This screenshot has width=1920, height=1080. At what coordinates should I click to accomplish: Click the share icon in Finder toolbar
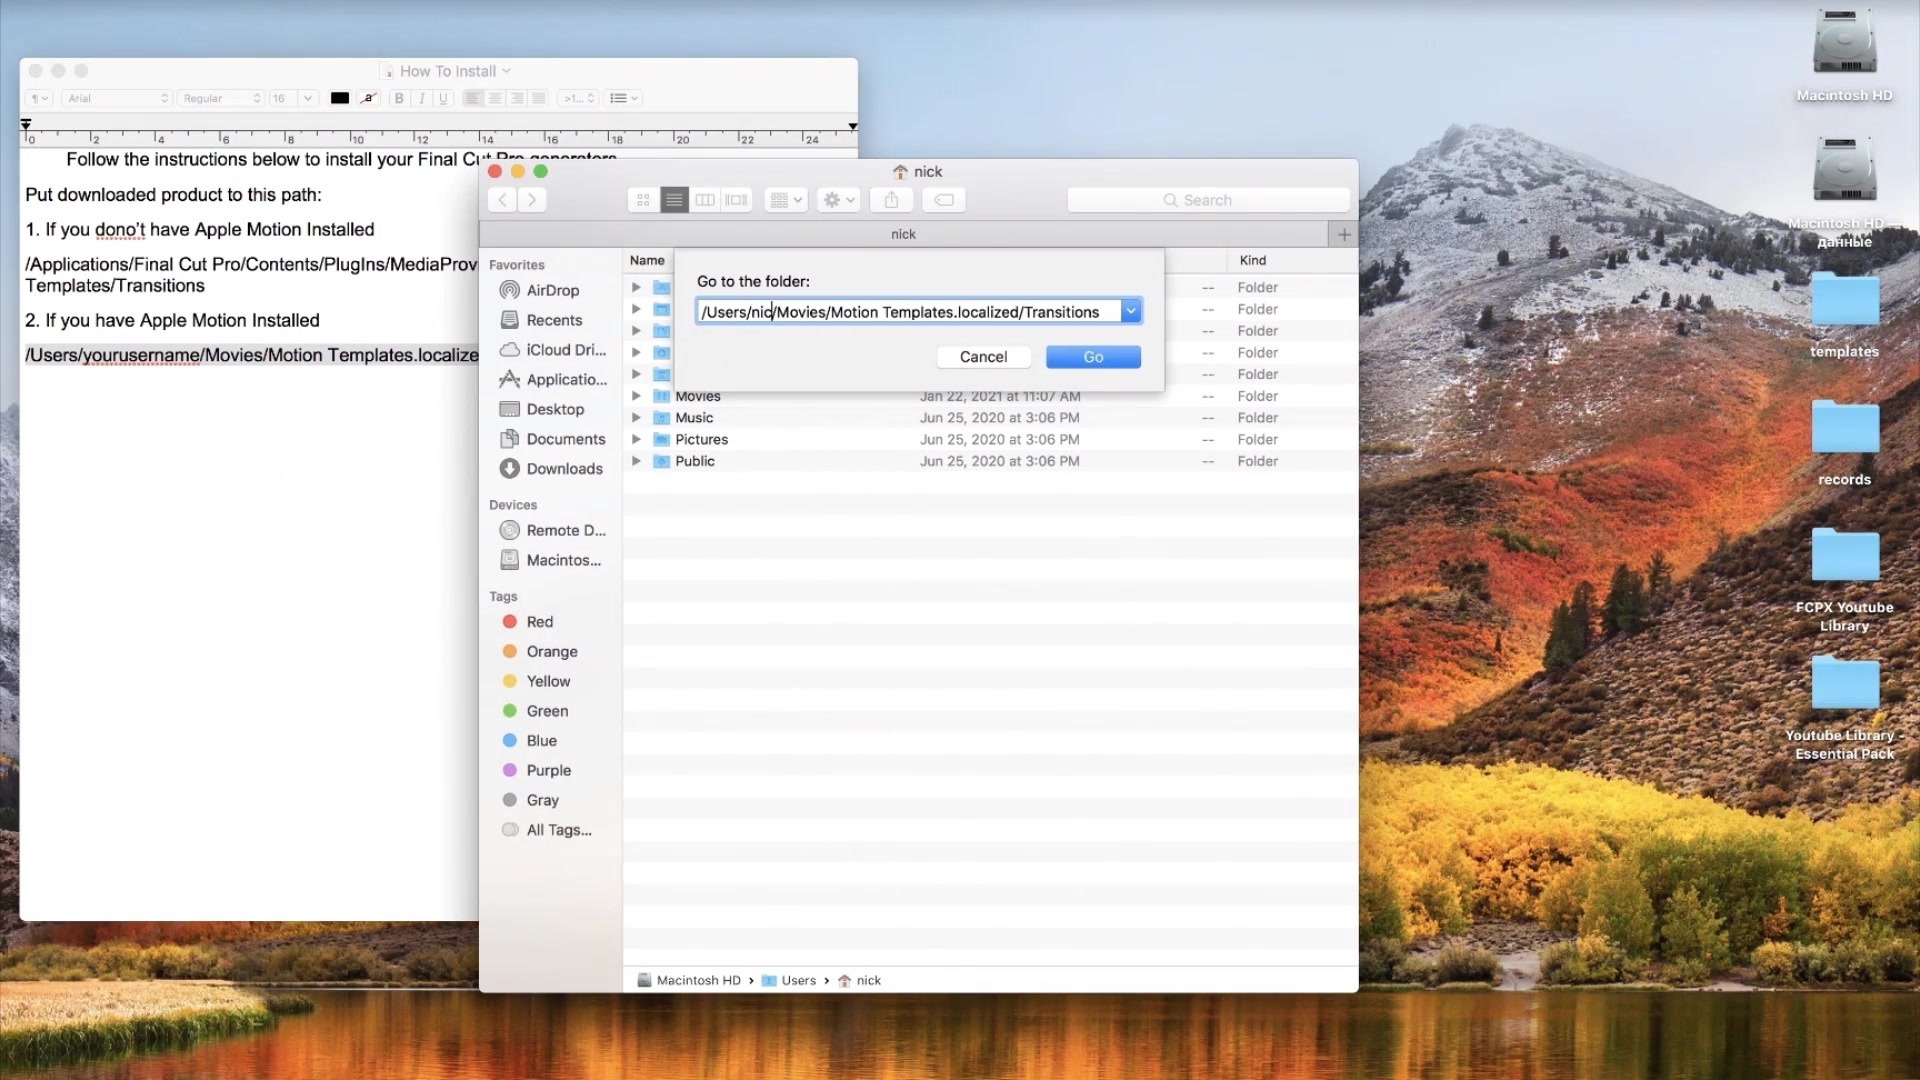click(x=891, y=199)
